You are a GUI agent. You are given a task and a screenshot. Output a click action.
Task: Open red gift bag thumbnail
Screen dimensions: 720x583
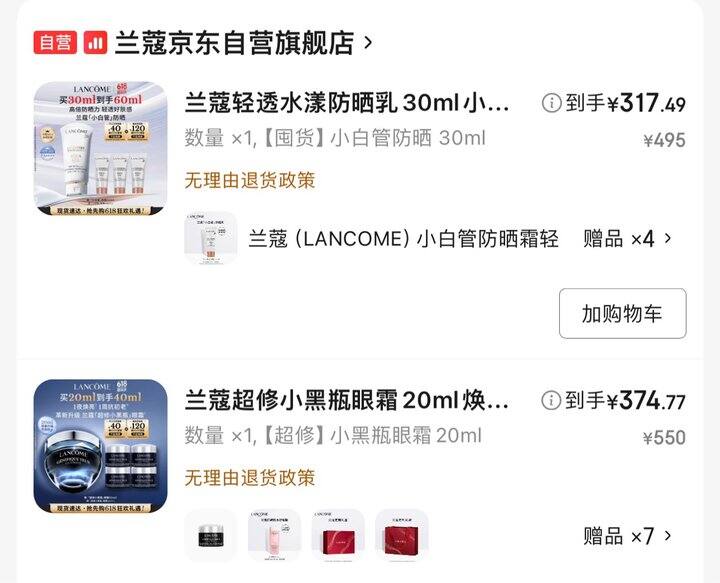[402, 536]
